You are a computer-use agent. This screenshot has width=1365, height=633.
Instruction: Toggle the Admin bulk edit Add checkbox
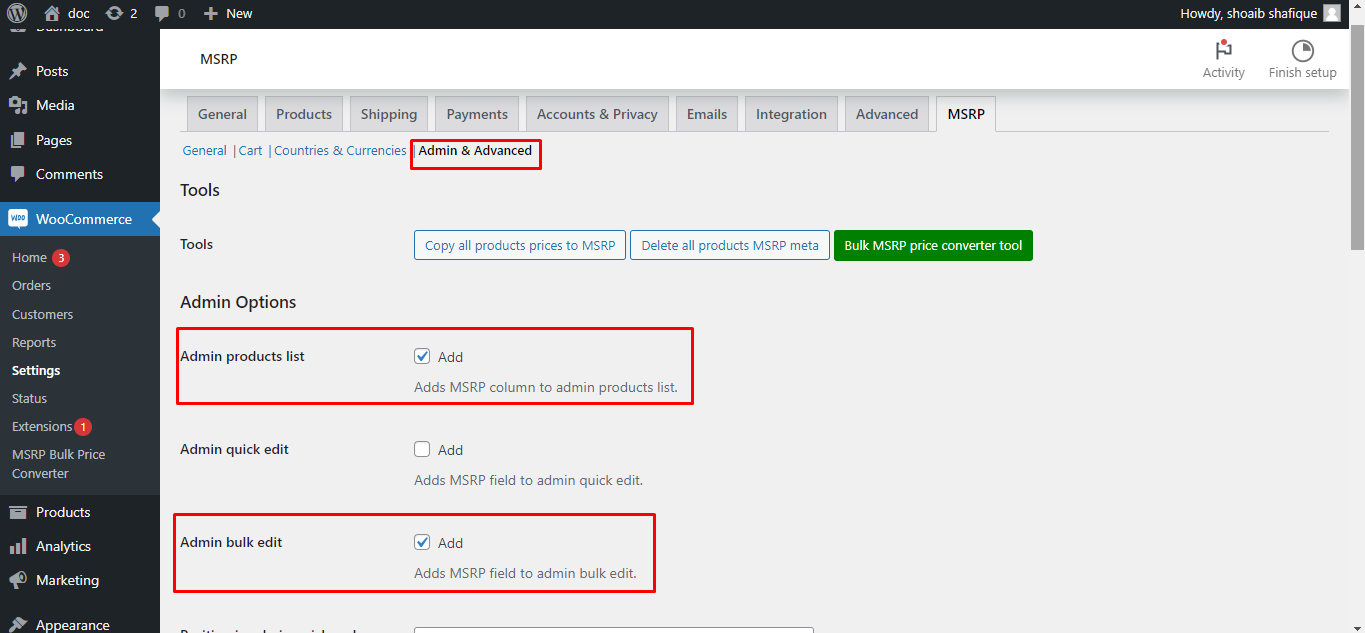click(422, 542)
